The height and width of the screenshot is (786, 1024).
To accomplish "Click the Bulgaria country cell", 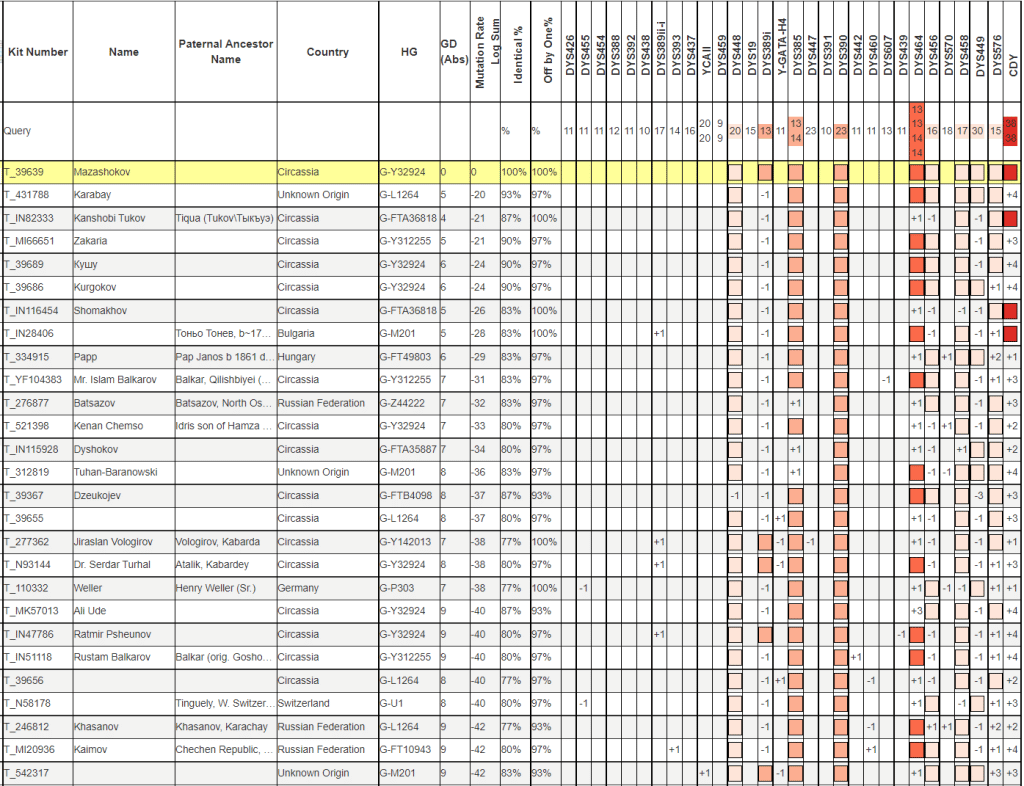I will 298,333.
